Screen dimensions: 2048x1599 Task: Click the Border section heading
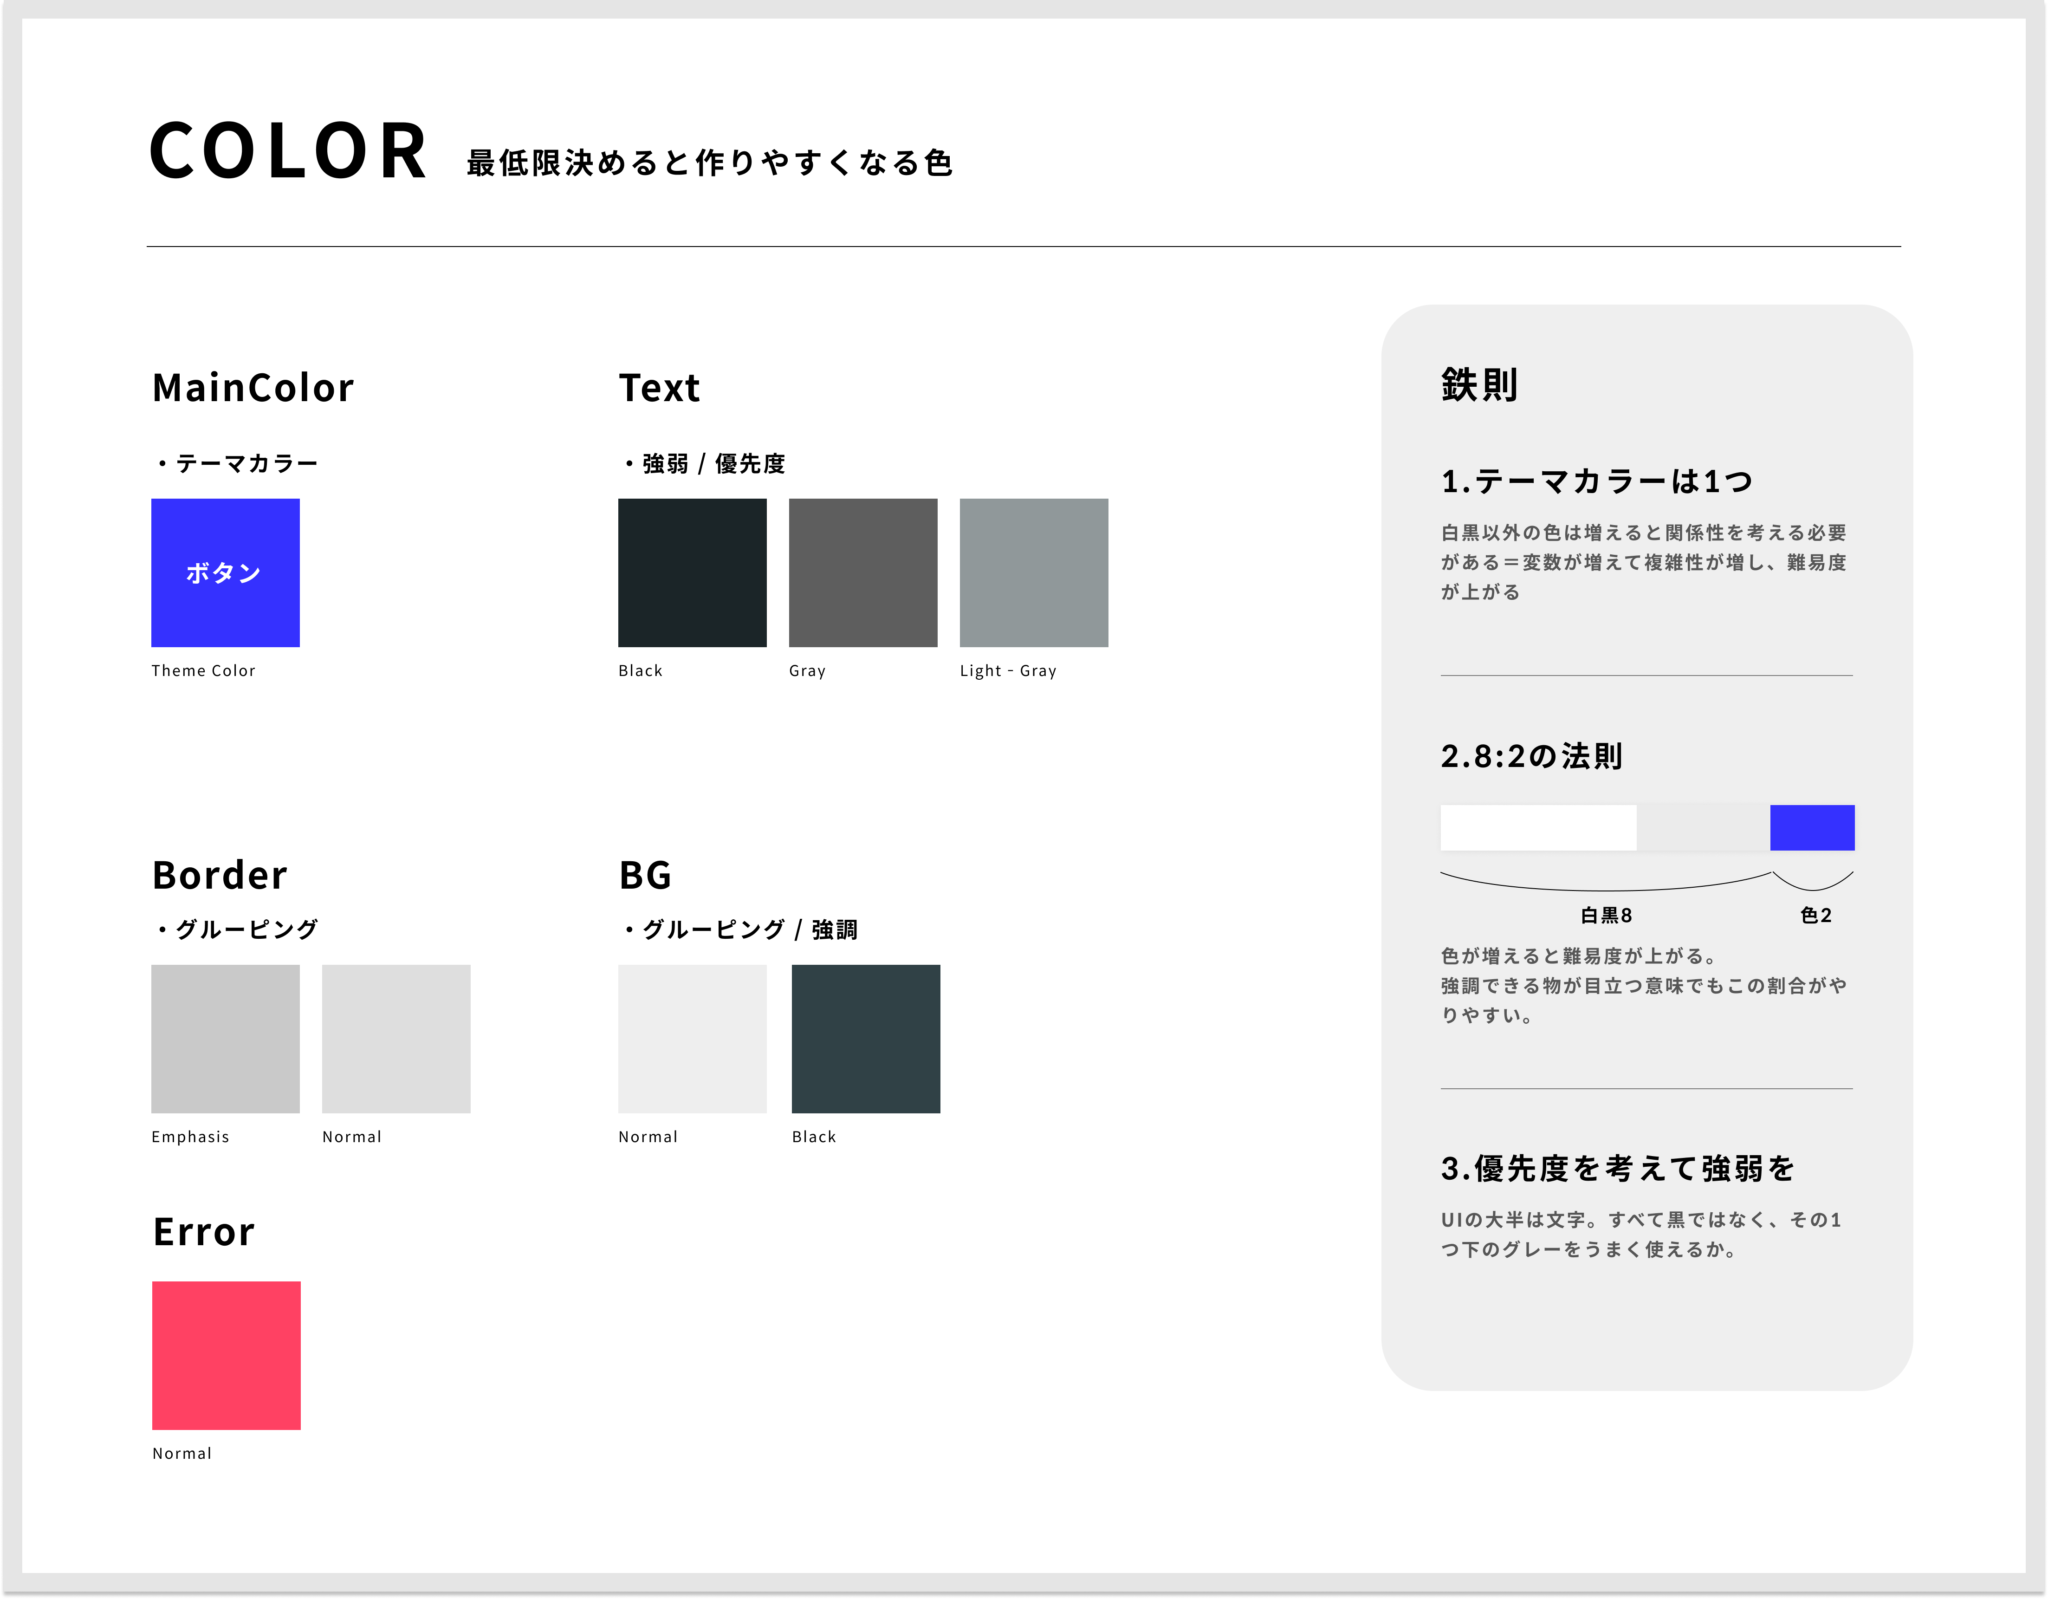(219, 875)
